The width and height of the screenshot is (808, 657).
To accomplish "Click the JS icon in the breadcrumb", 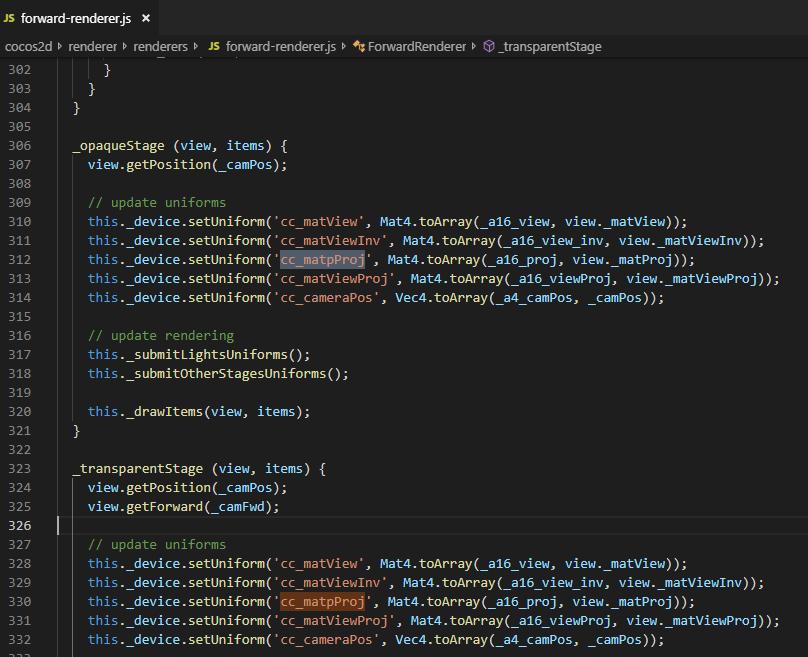I will (214, 46).
